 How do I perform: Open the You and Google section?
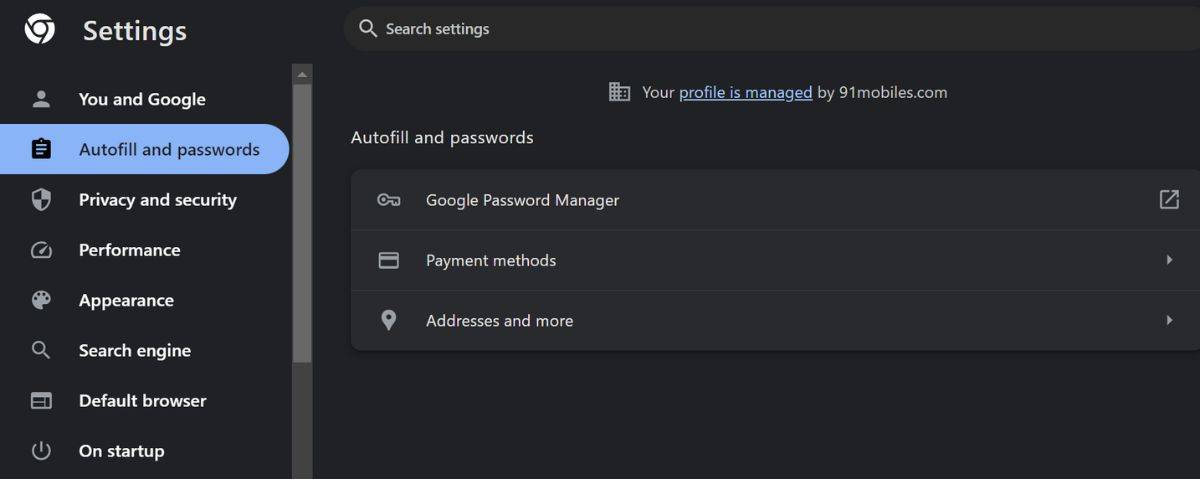(x=145, y=99)
